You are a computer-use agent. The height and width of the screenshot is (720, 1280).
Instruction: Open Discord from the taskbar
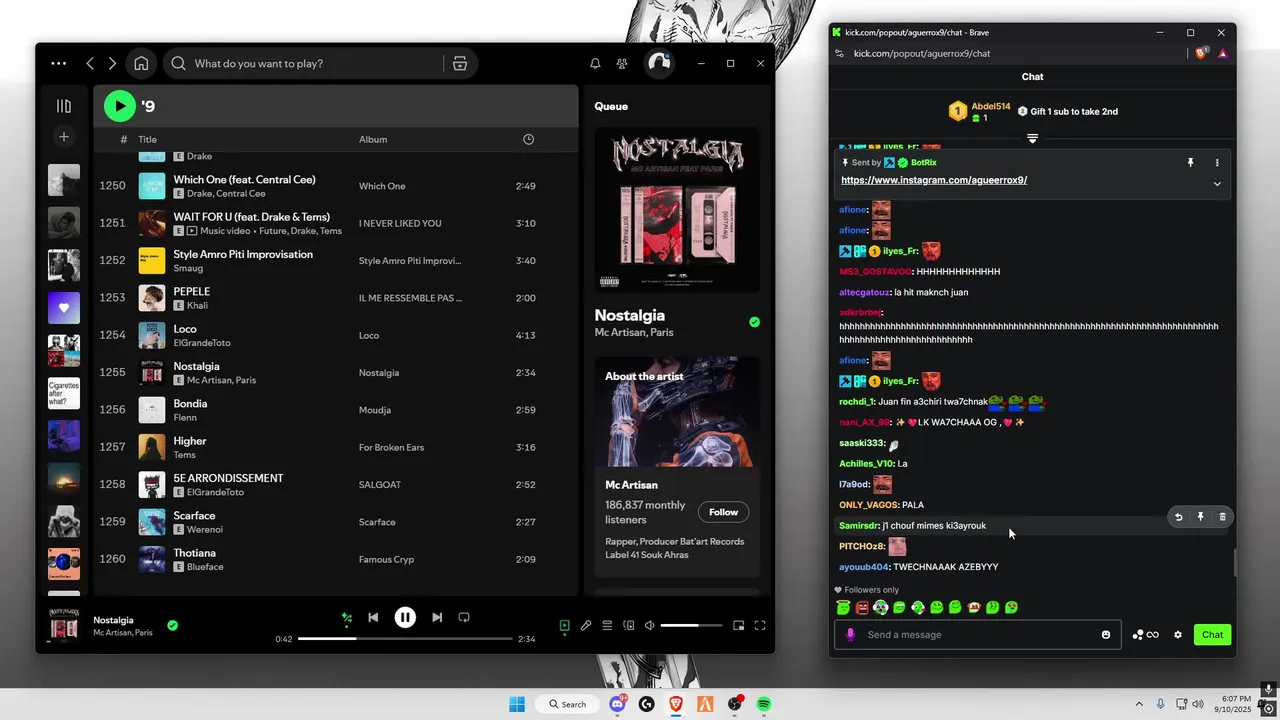coord(618,704)
